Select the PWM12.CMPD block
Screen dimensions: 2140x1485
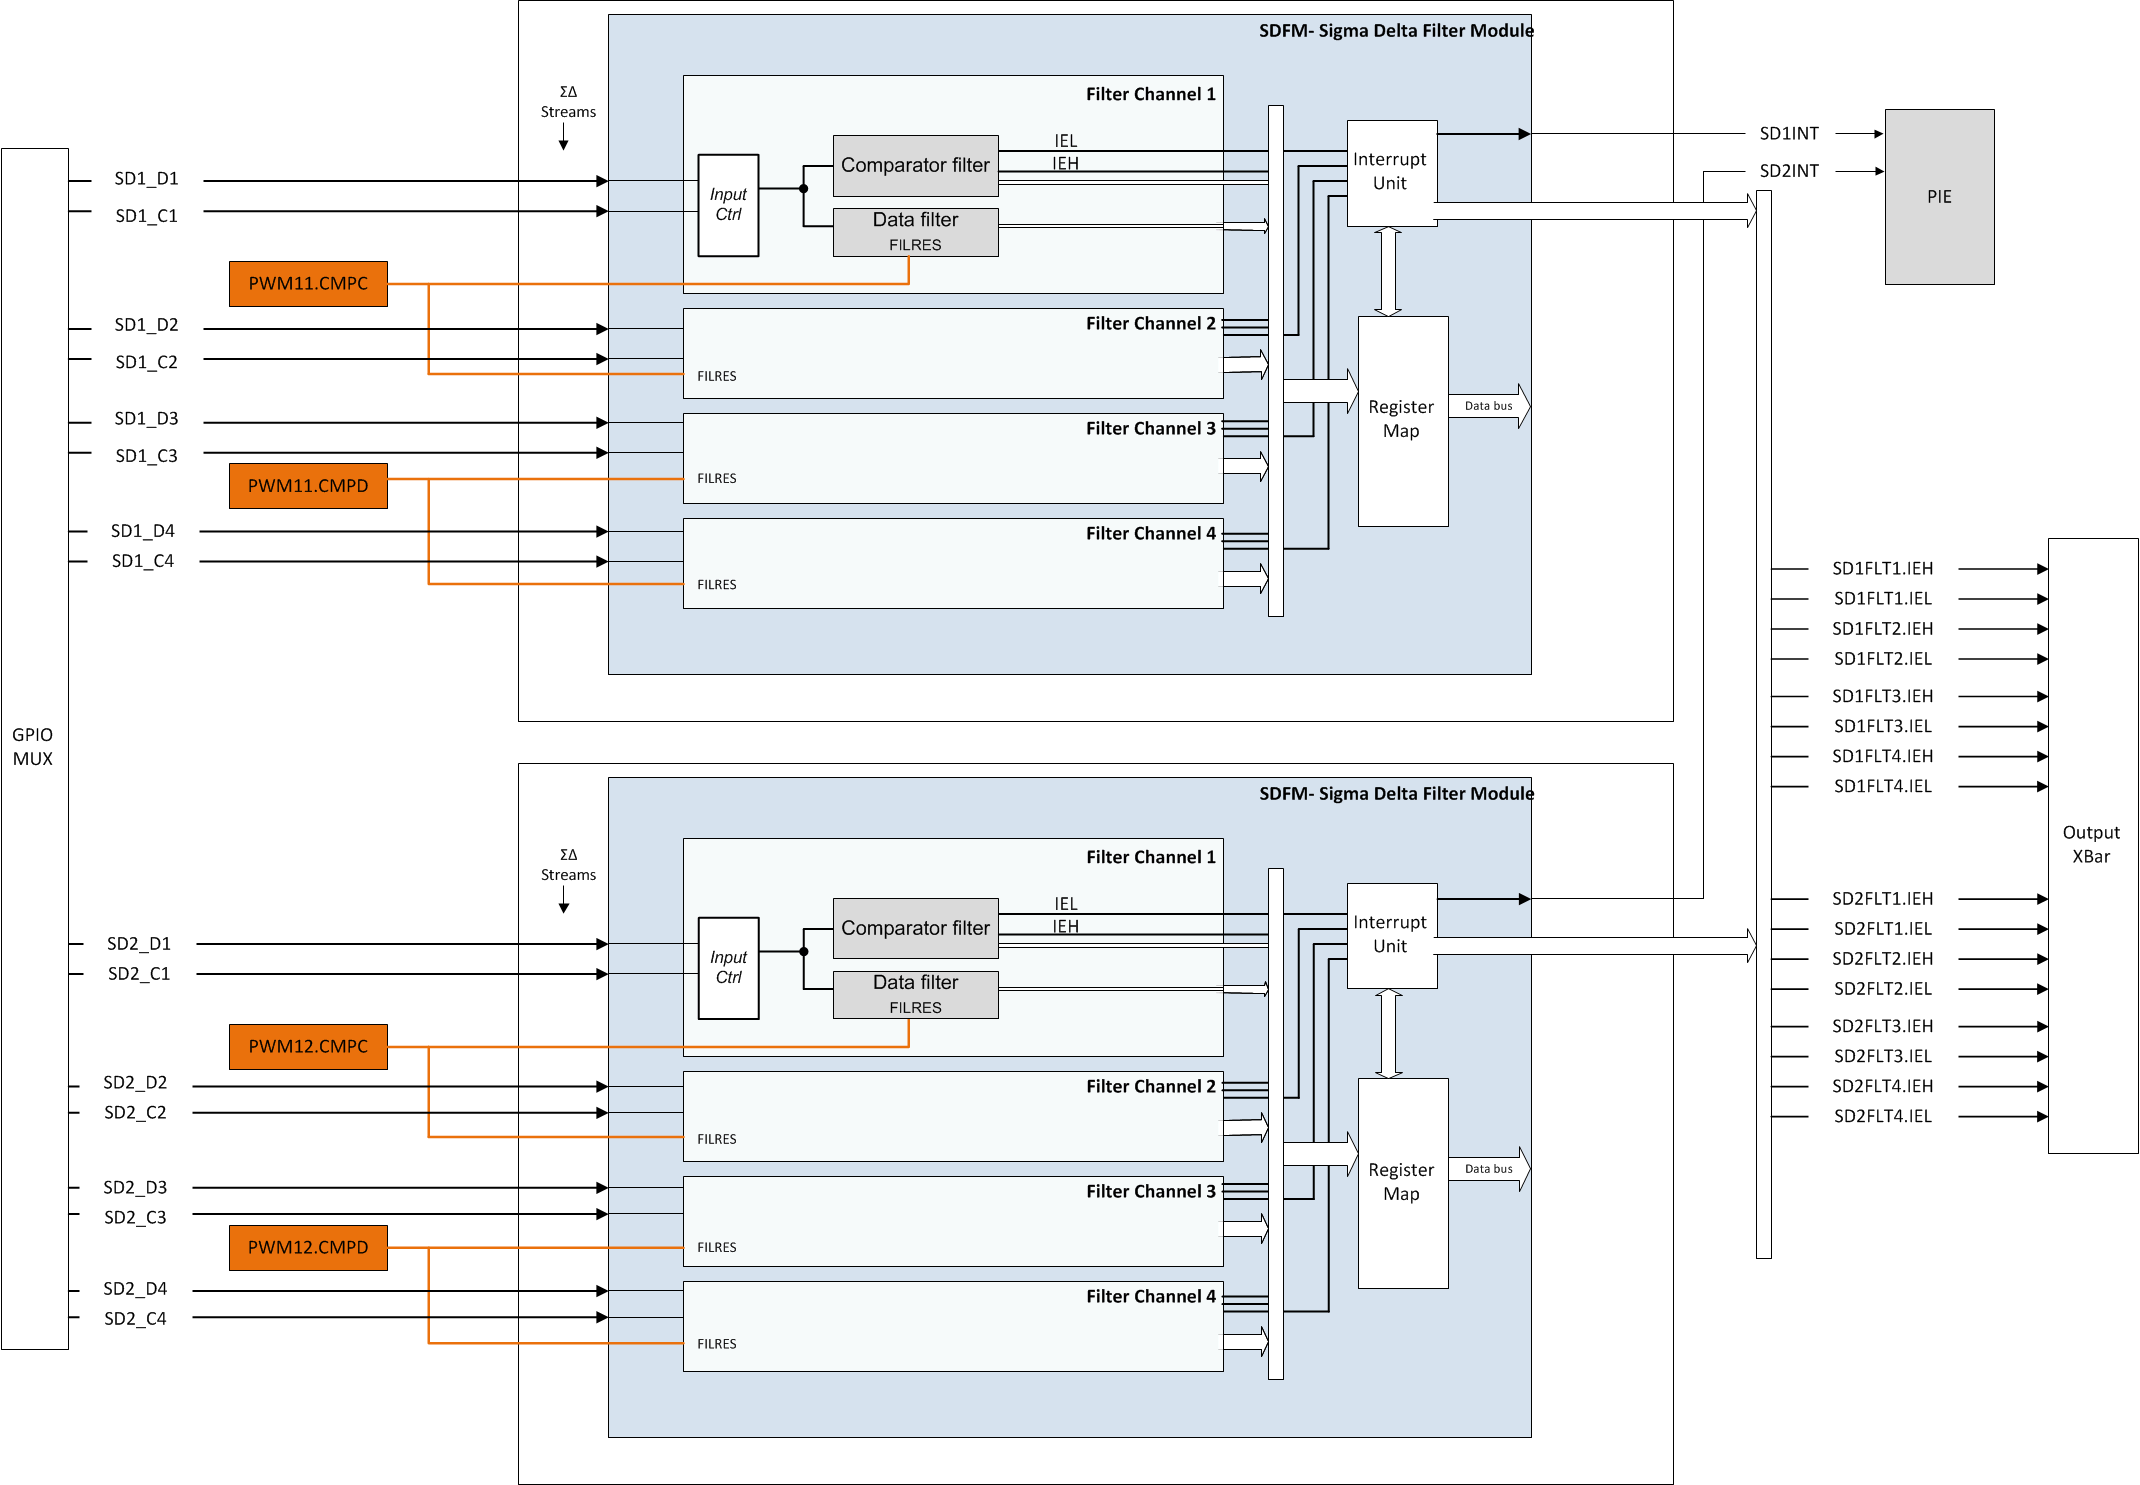point(307,1247)
